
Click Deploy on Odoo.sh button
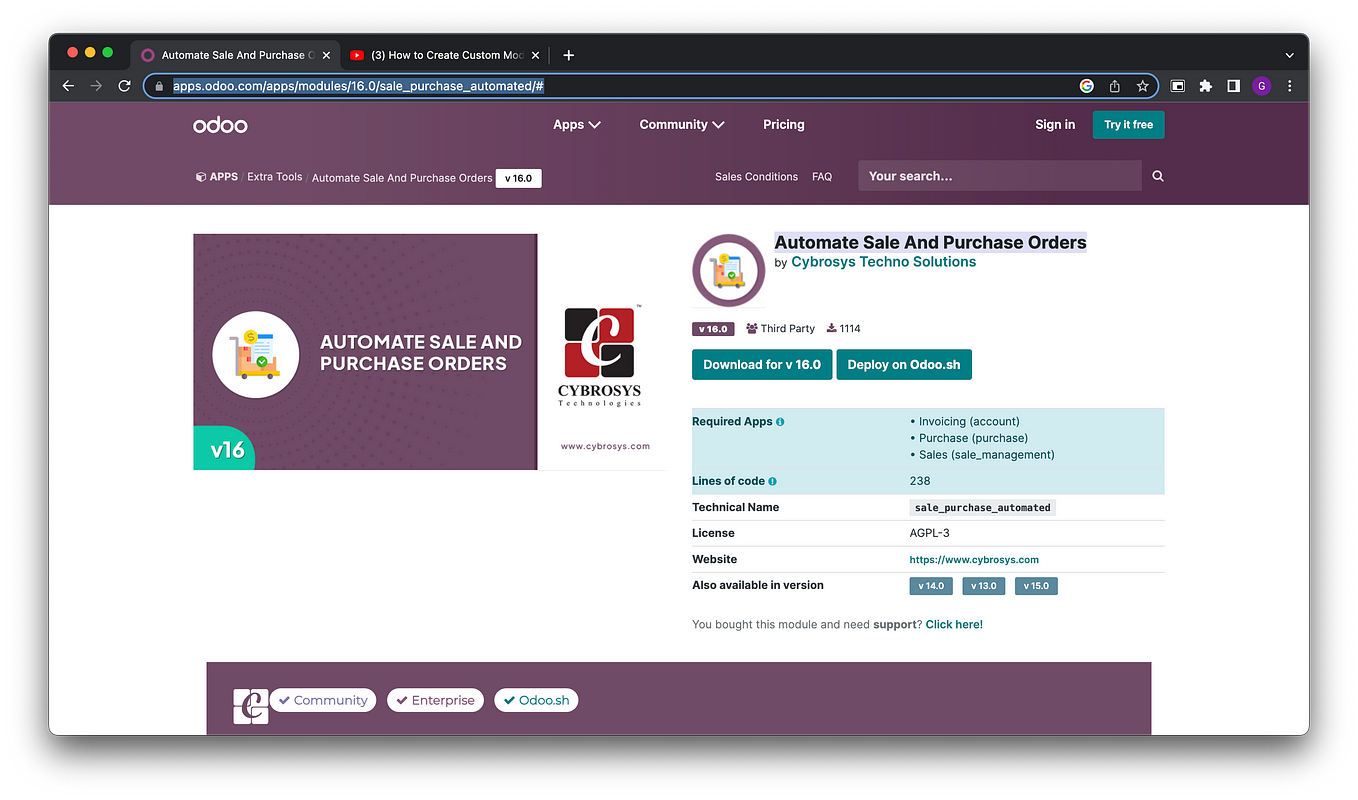(x=904, y=365)
